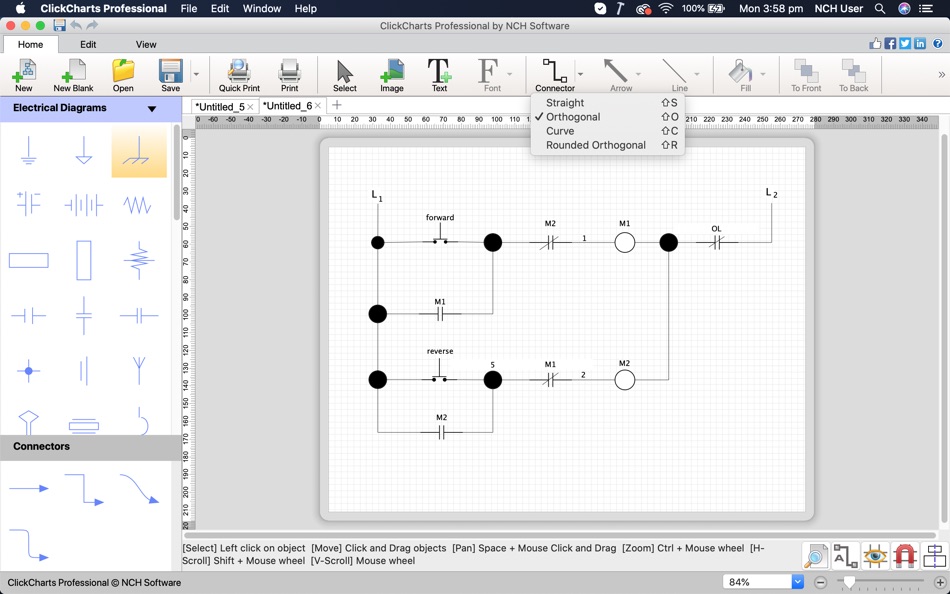The height and width of the screenshot is (594, 950).
Task: Choose Rounded Orthogonal connector style
Action: pyautogui.click(x=607, y=145)
